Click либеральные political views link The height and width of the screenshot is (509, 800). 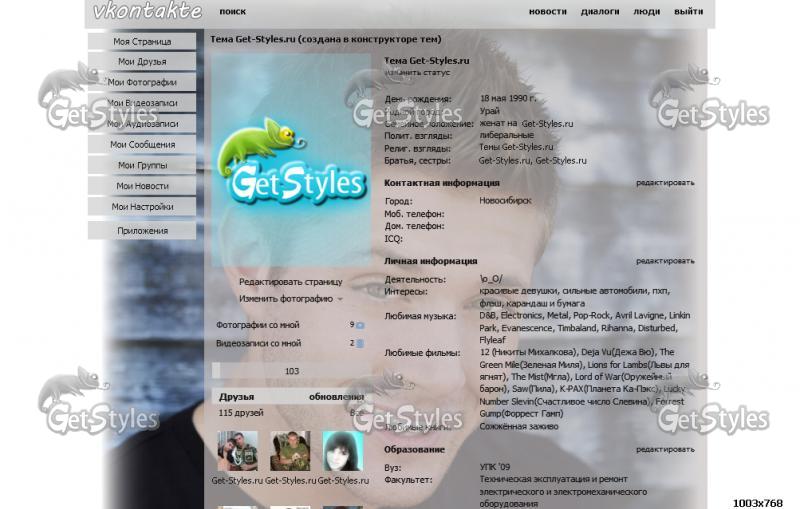point(506,135)
